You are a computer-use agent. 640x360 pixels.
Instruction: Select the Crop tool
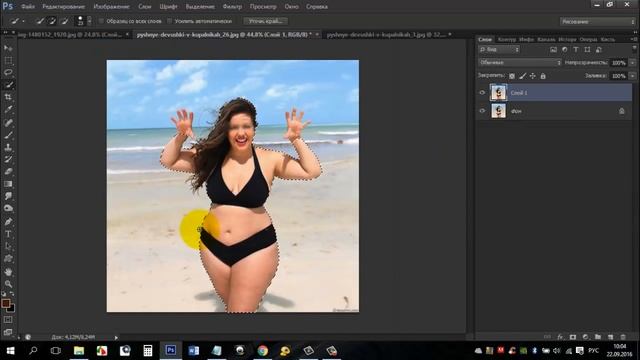click(8, 97)
